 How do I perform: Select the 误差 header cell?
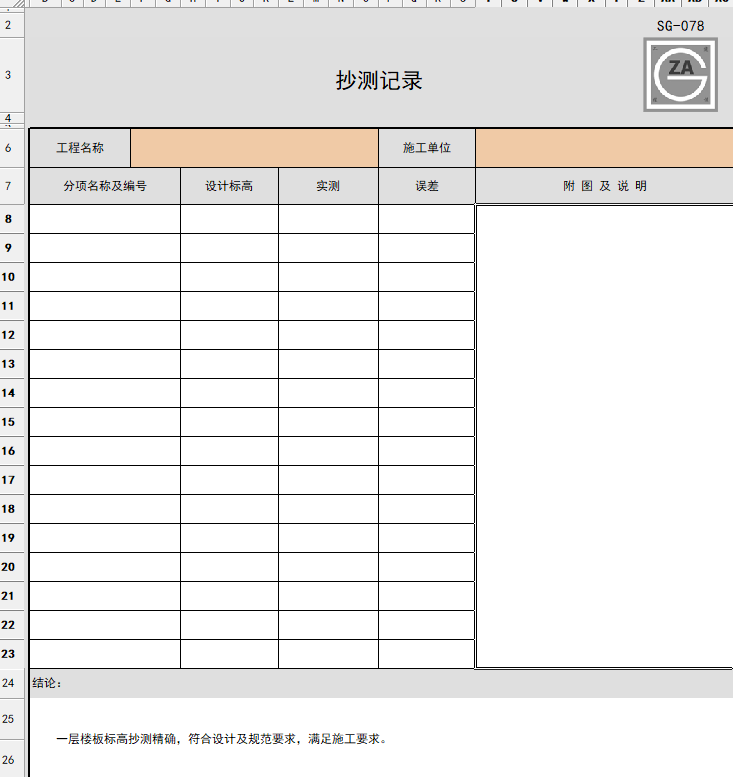[x=427, y=186]
